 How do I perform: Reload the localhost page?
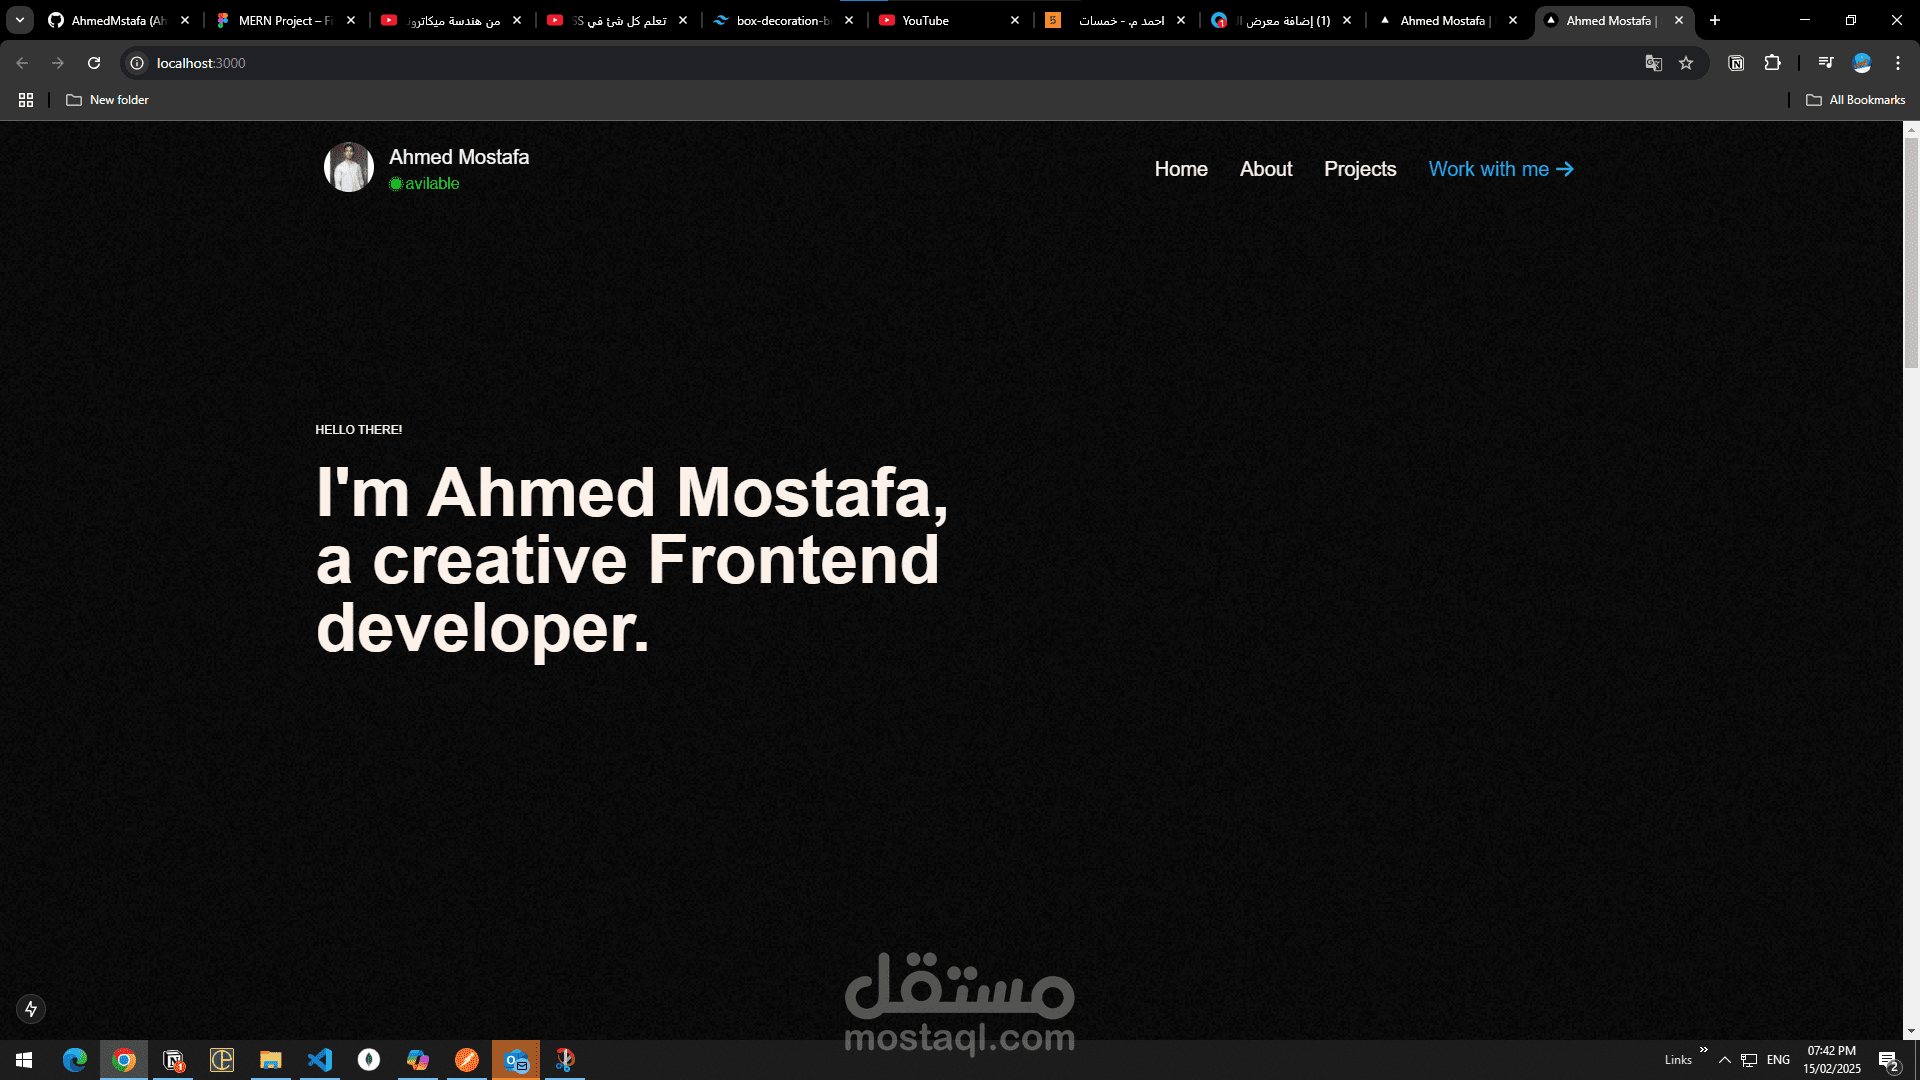pos(94,63)
